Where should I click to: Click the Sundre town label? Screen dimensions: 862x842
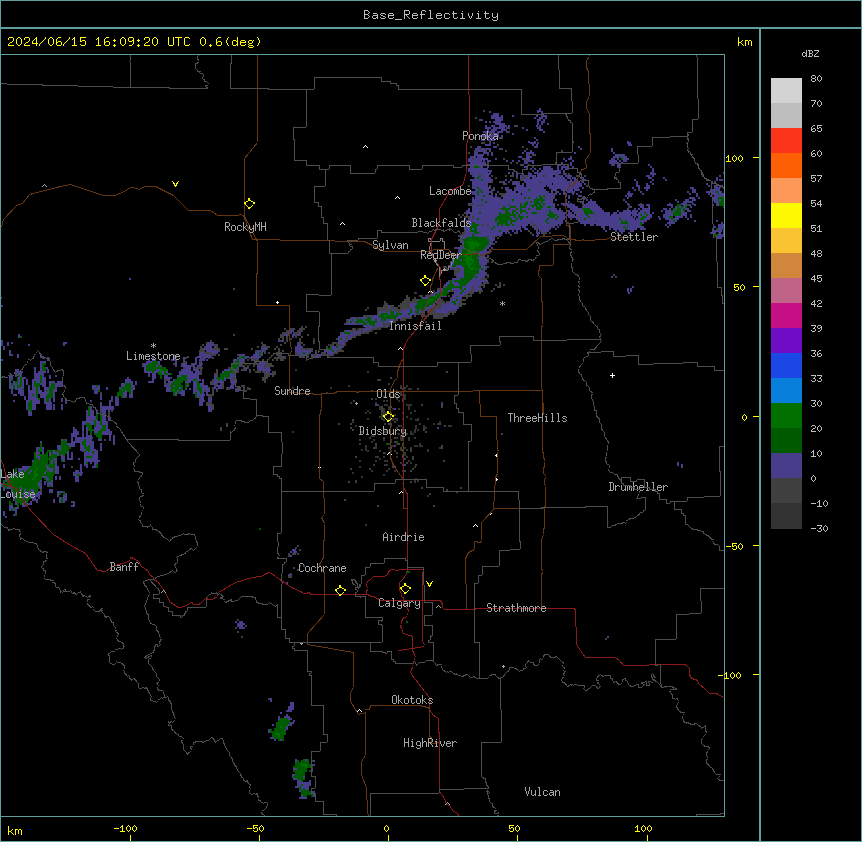[x=292, y=391]
